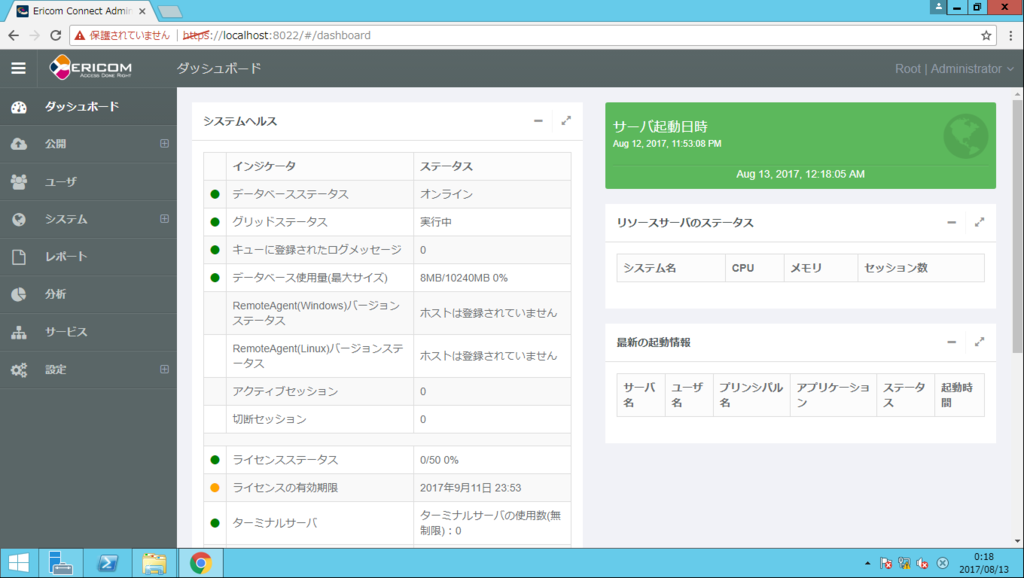1024x578 pixels.
Task: Expand the システムヘルス panel to full screen
Action: pos(566,120)
